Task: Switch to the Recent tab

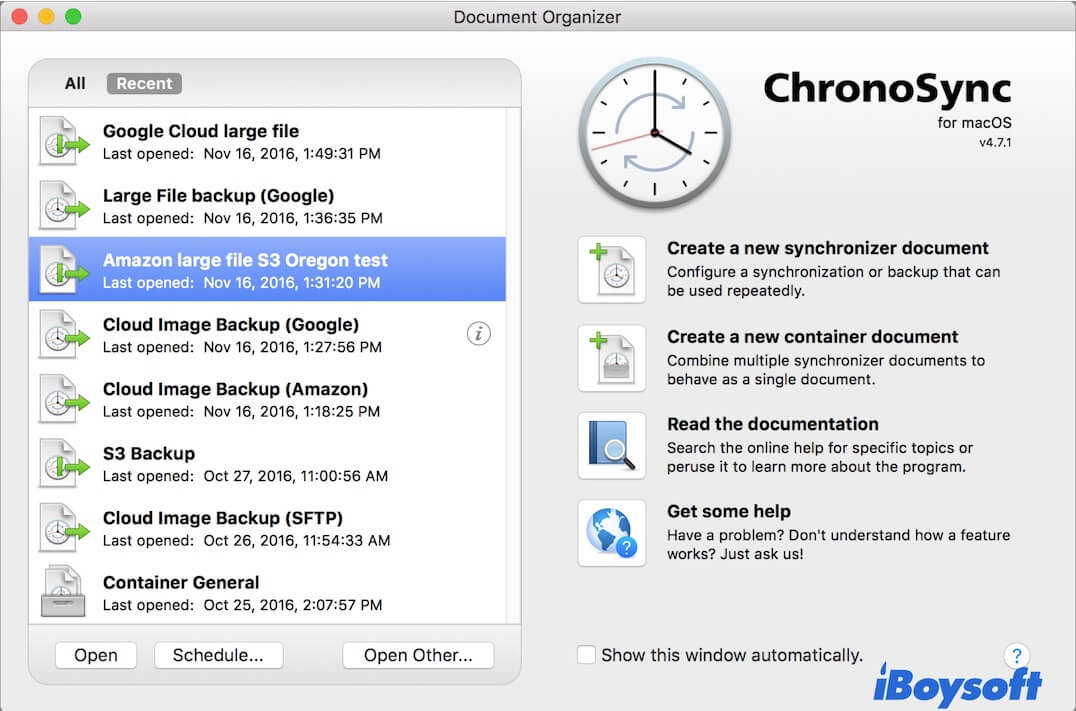Action: (144, 84)
